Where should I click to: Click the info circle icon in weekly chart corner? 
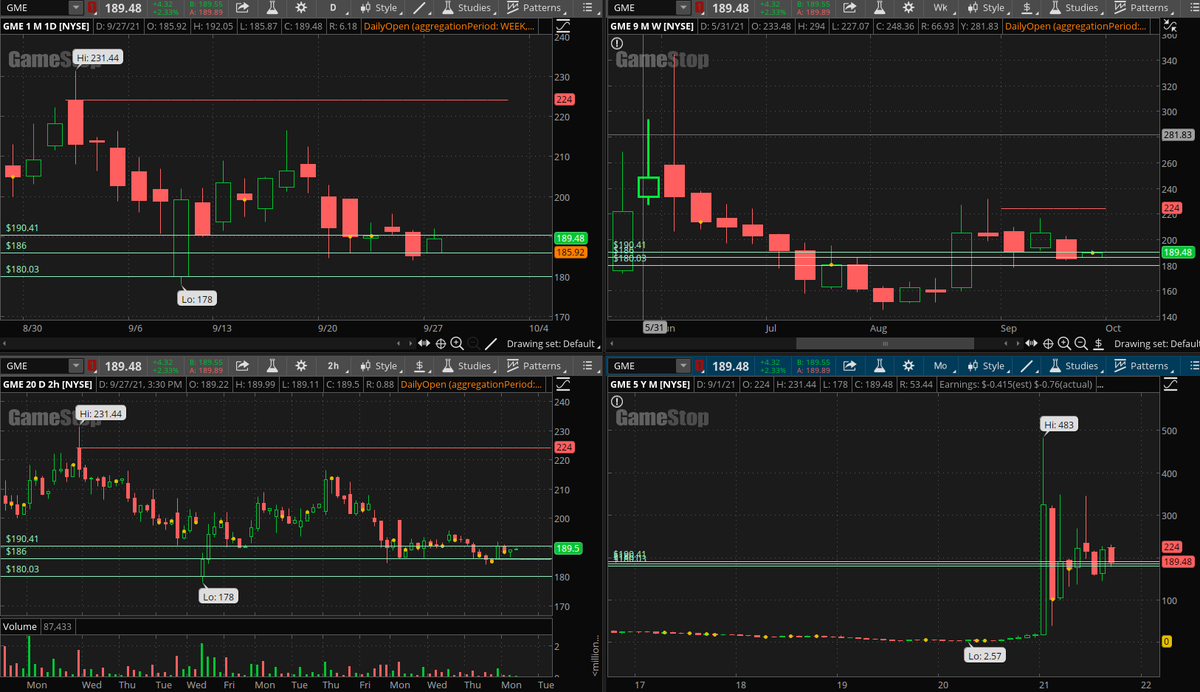click(615, 43)
